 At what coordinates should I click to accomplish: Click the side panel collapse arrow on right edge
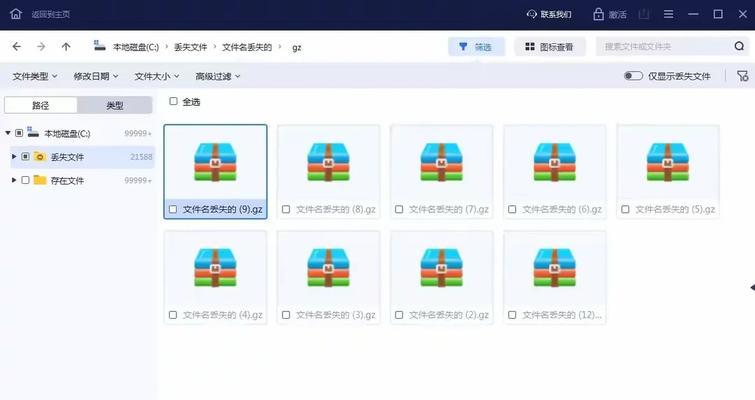pos(752,287)
